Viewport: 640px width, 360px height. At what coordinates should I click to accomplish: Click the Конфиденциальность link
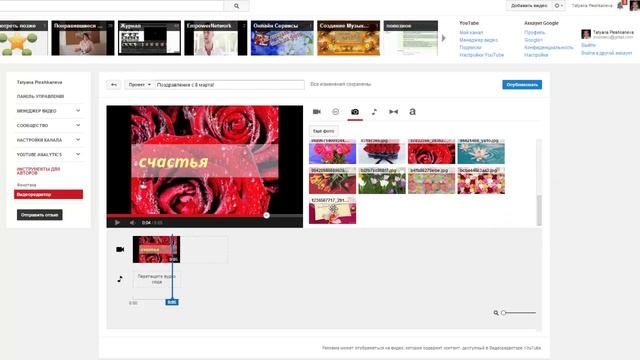[x=549, y=47]
